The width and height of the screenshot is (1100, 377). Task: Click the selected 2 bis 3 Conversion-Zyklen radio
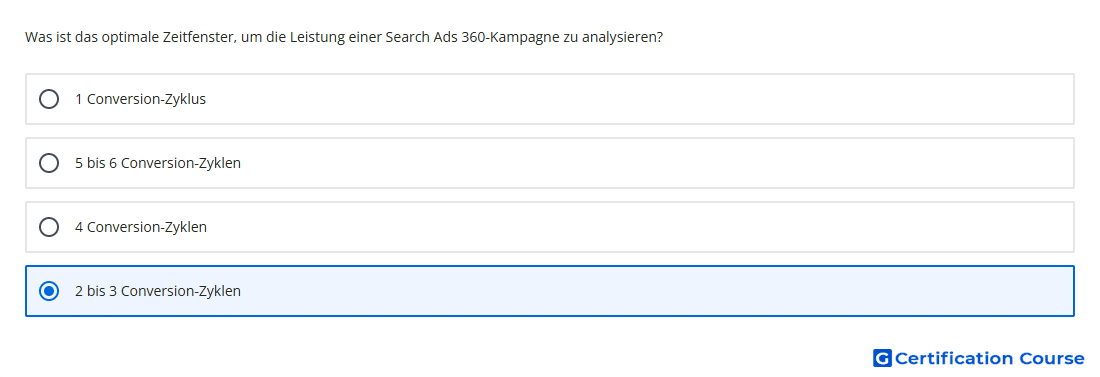pyautogui.click(x=49, y=291)
